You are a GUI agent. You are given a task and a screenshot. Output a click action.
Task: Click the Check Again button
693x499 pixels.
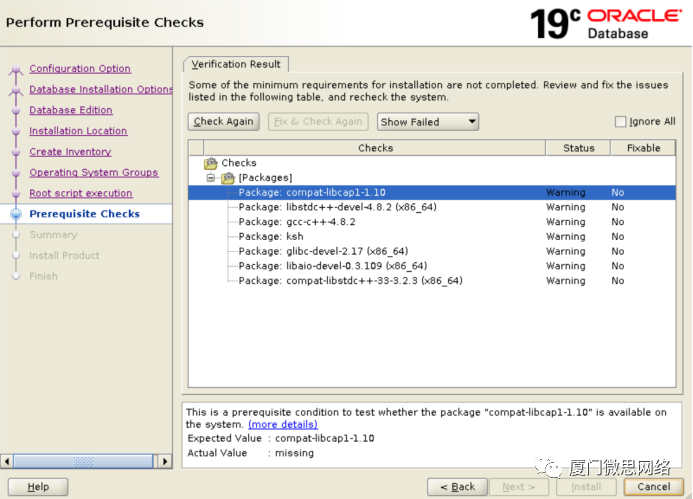click(x=224, y=122)
